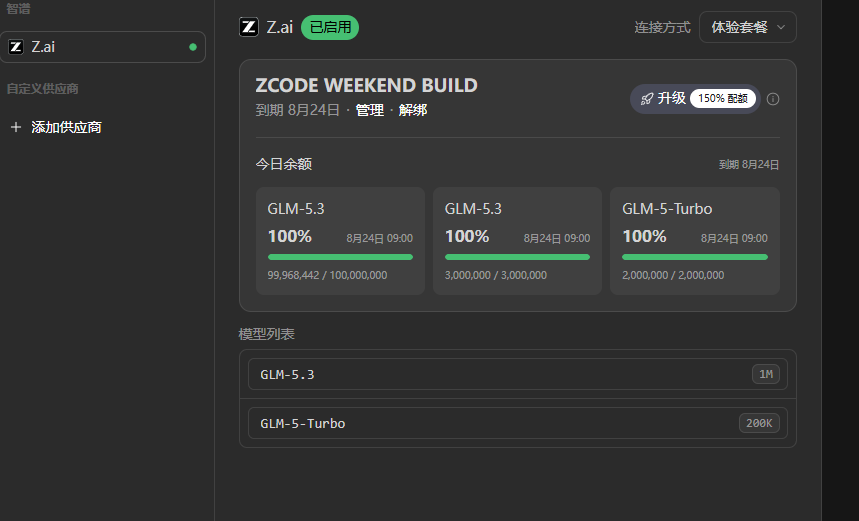
Task: Click the green status dot on Z.ai entry
Action: coord(193,47)
